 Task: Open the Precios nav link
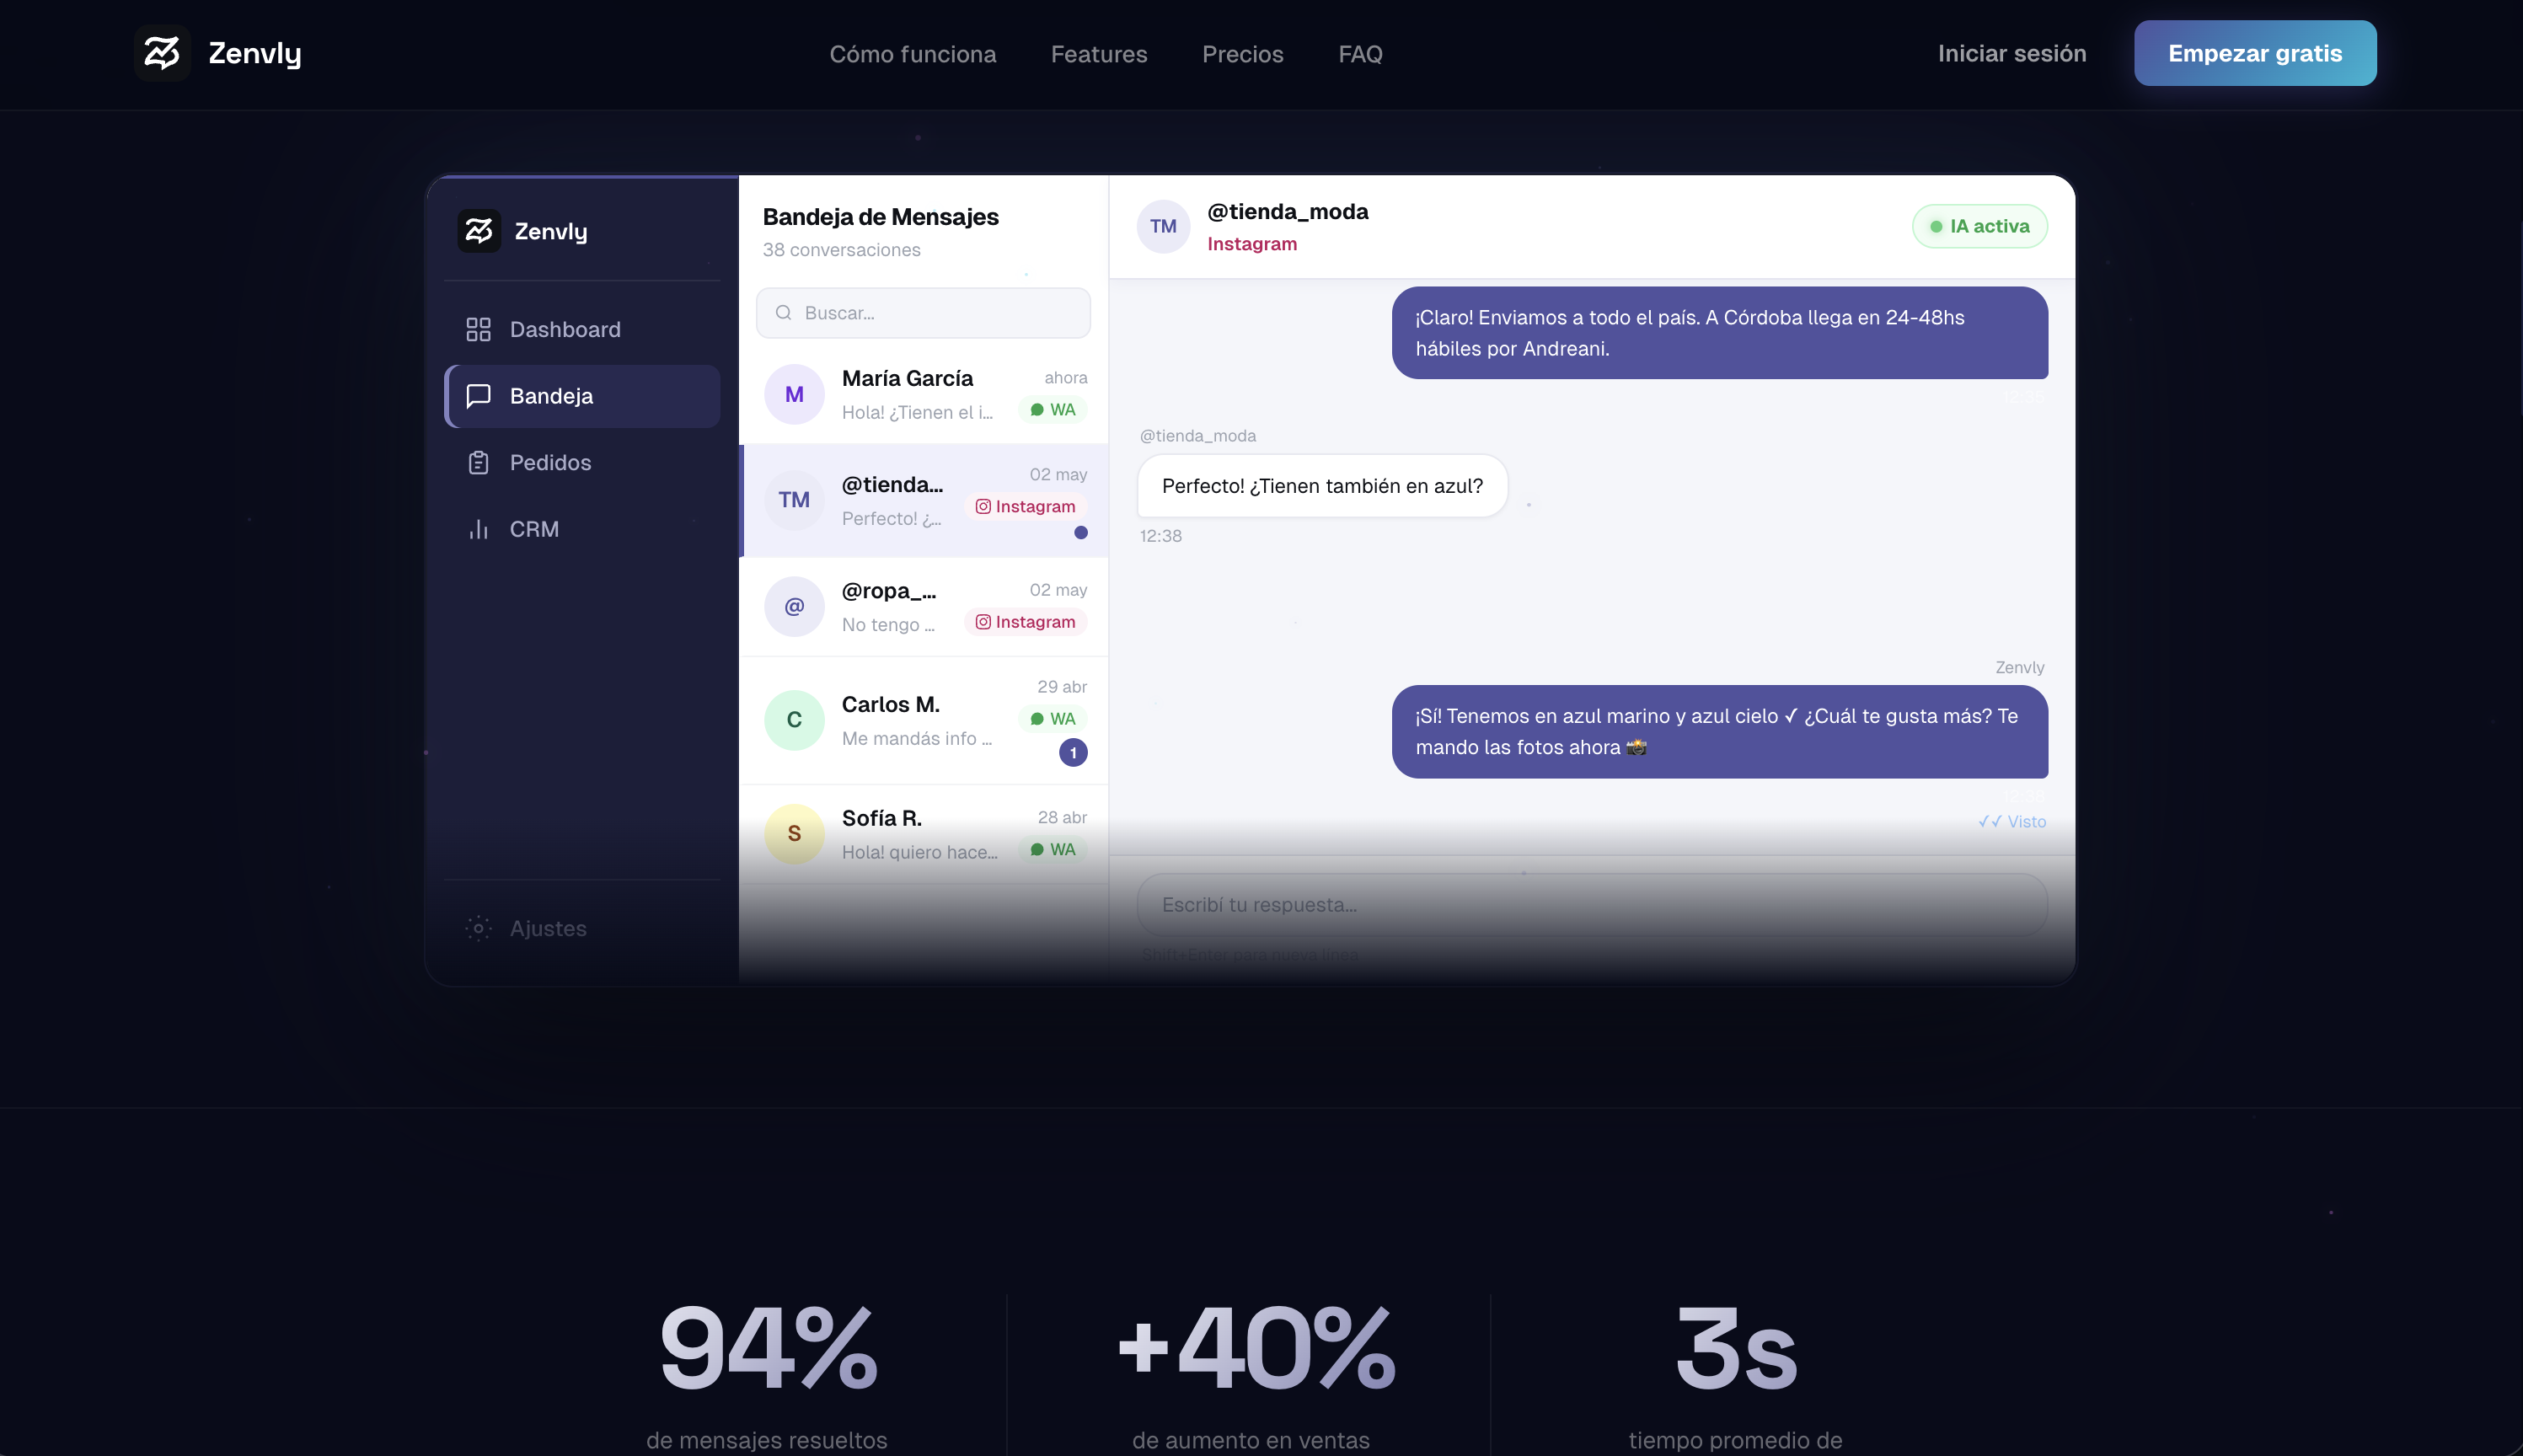(1242, 54)
